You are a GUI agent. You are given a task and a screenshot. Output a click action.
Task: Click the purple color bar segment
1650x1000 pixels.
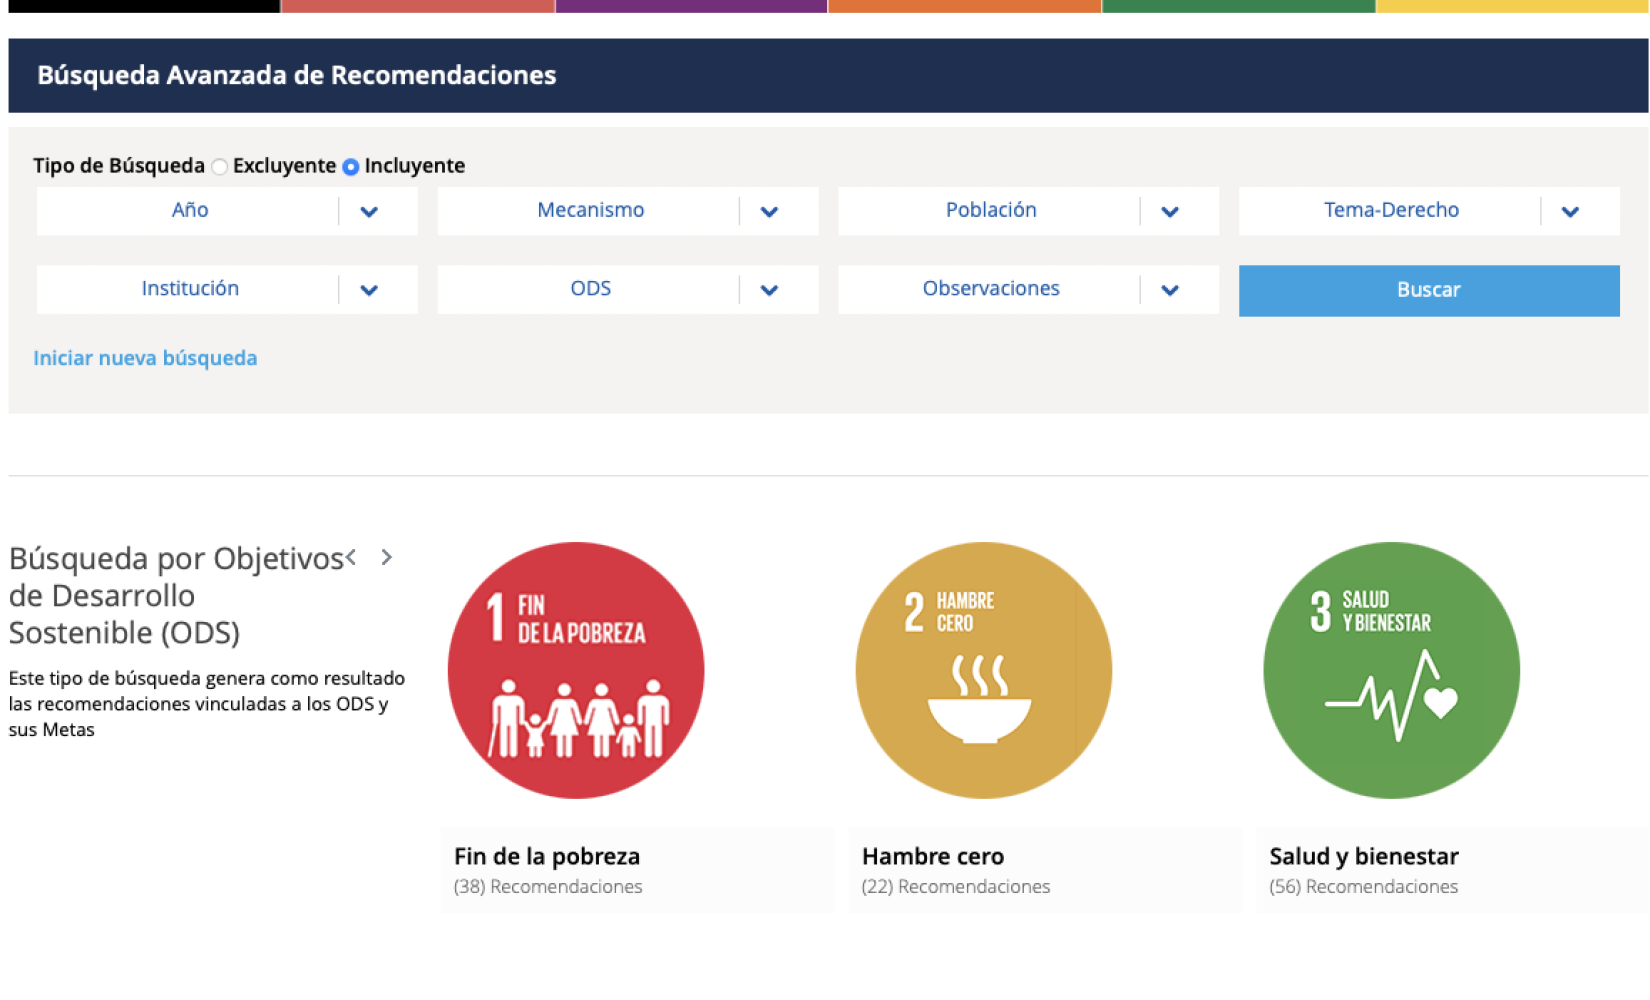tap(691, 6)
